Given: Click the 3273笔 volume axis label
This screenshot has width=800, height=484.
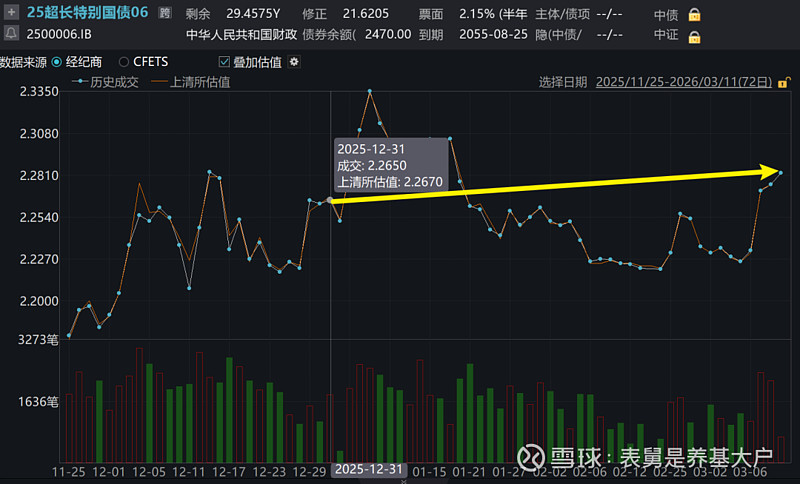Looking at the screenshot, I should point(38,340).
